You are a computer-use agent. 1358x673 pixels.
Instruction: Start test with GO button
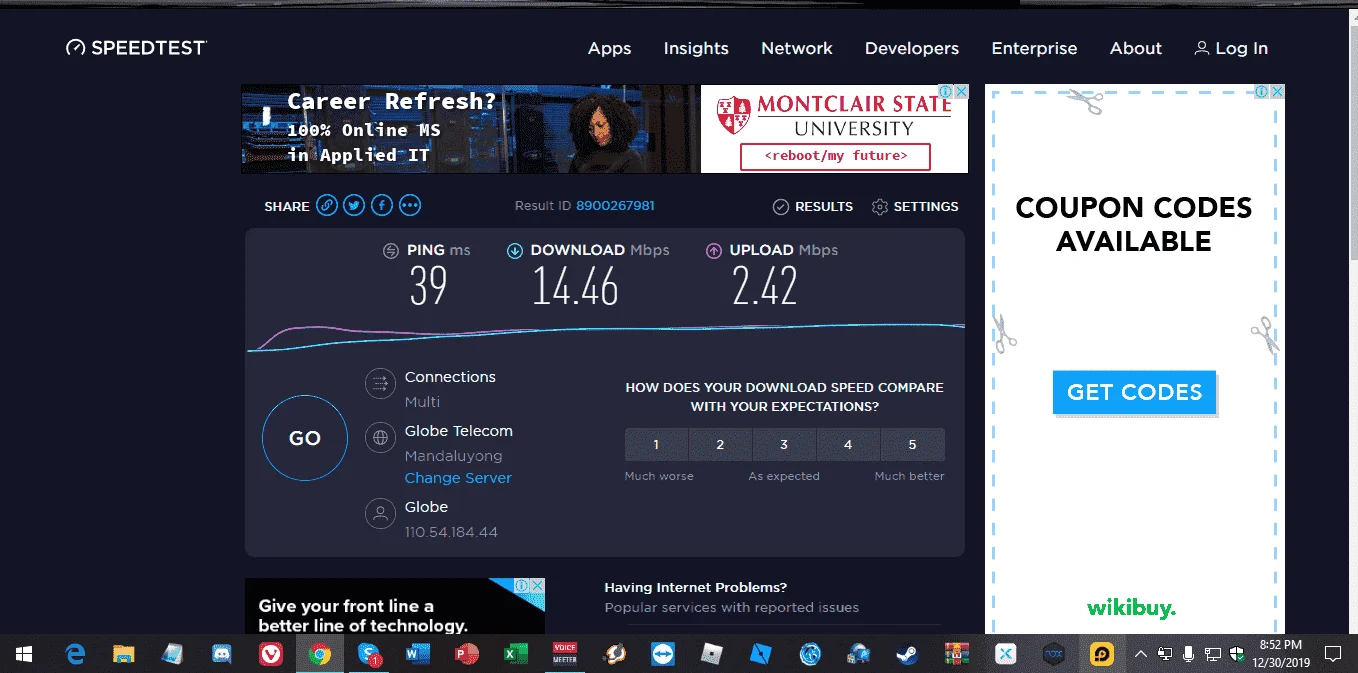[305, 438]
